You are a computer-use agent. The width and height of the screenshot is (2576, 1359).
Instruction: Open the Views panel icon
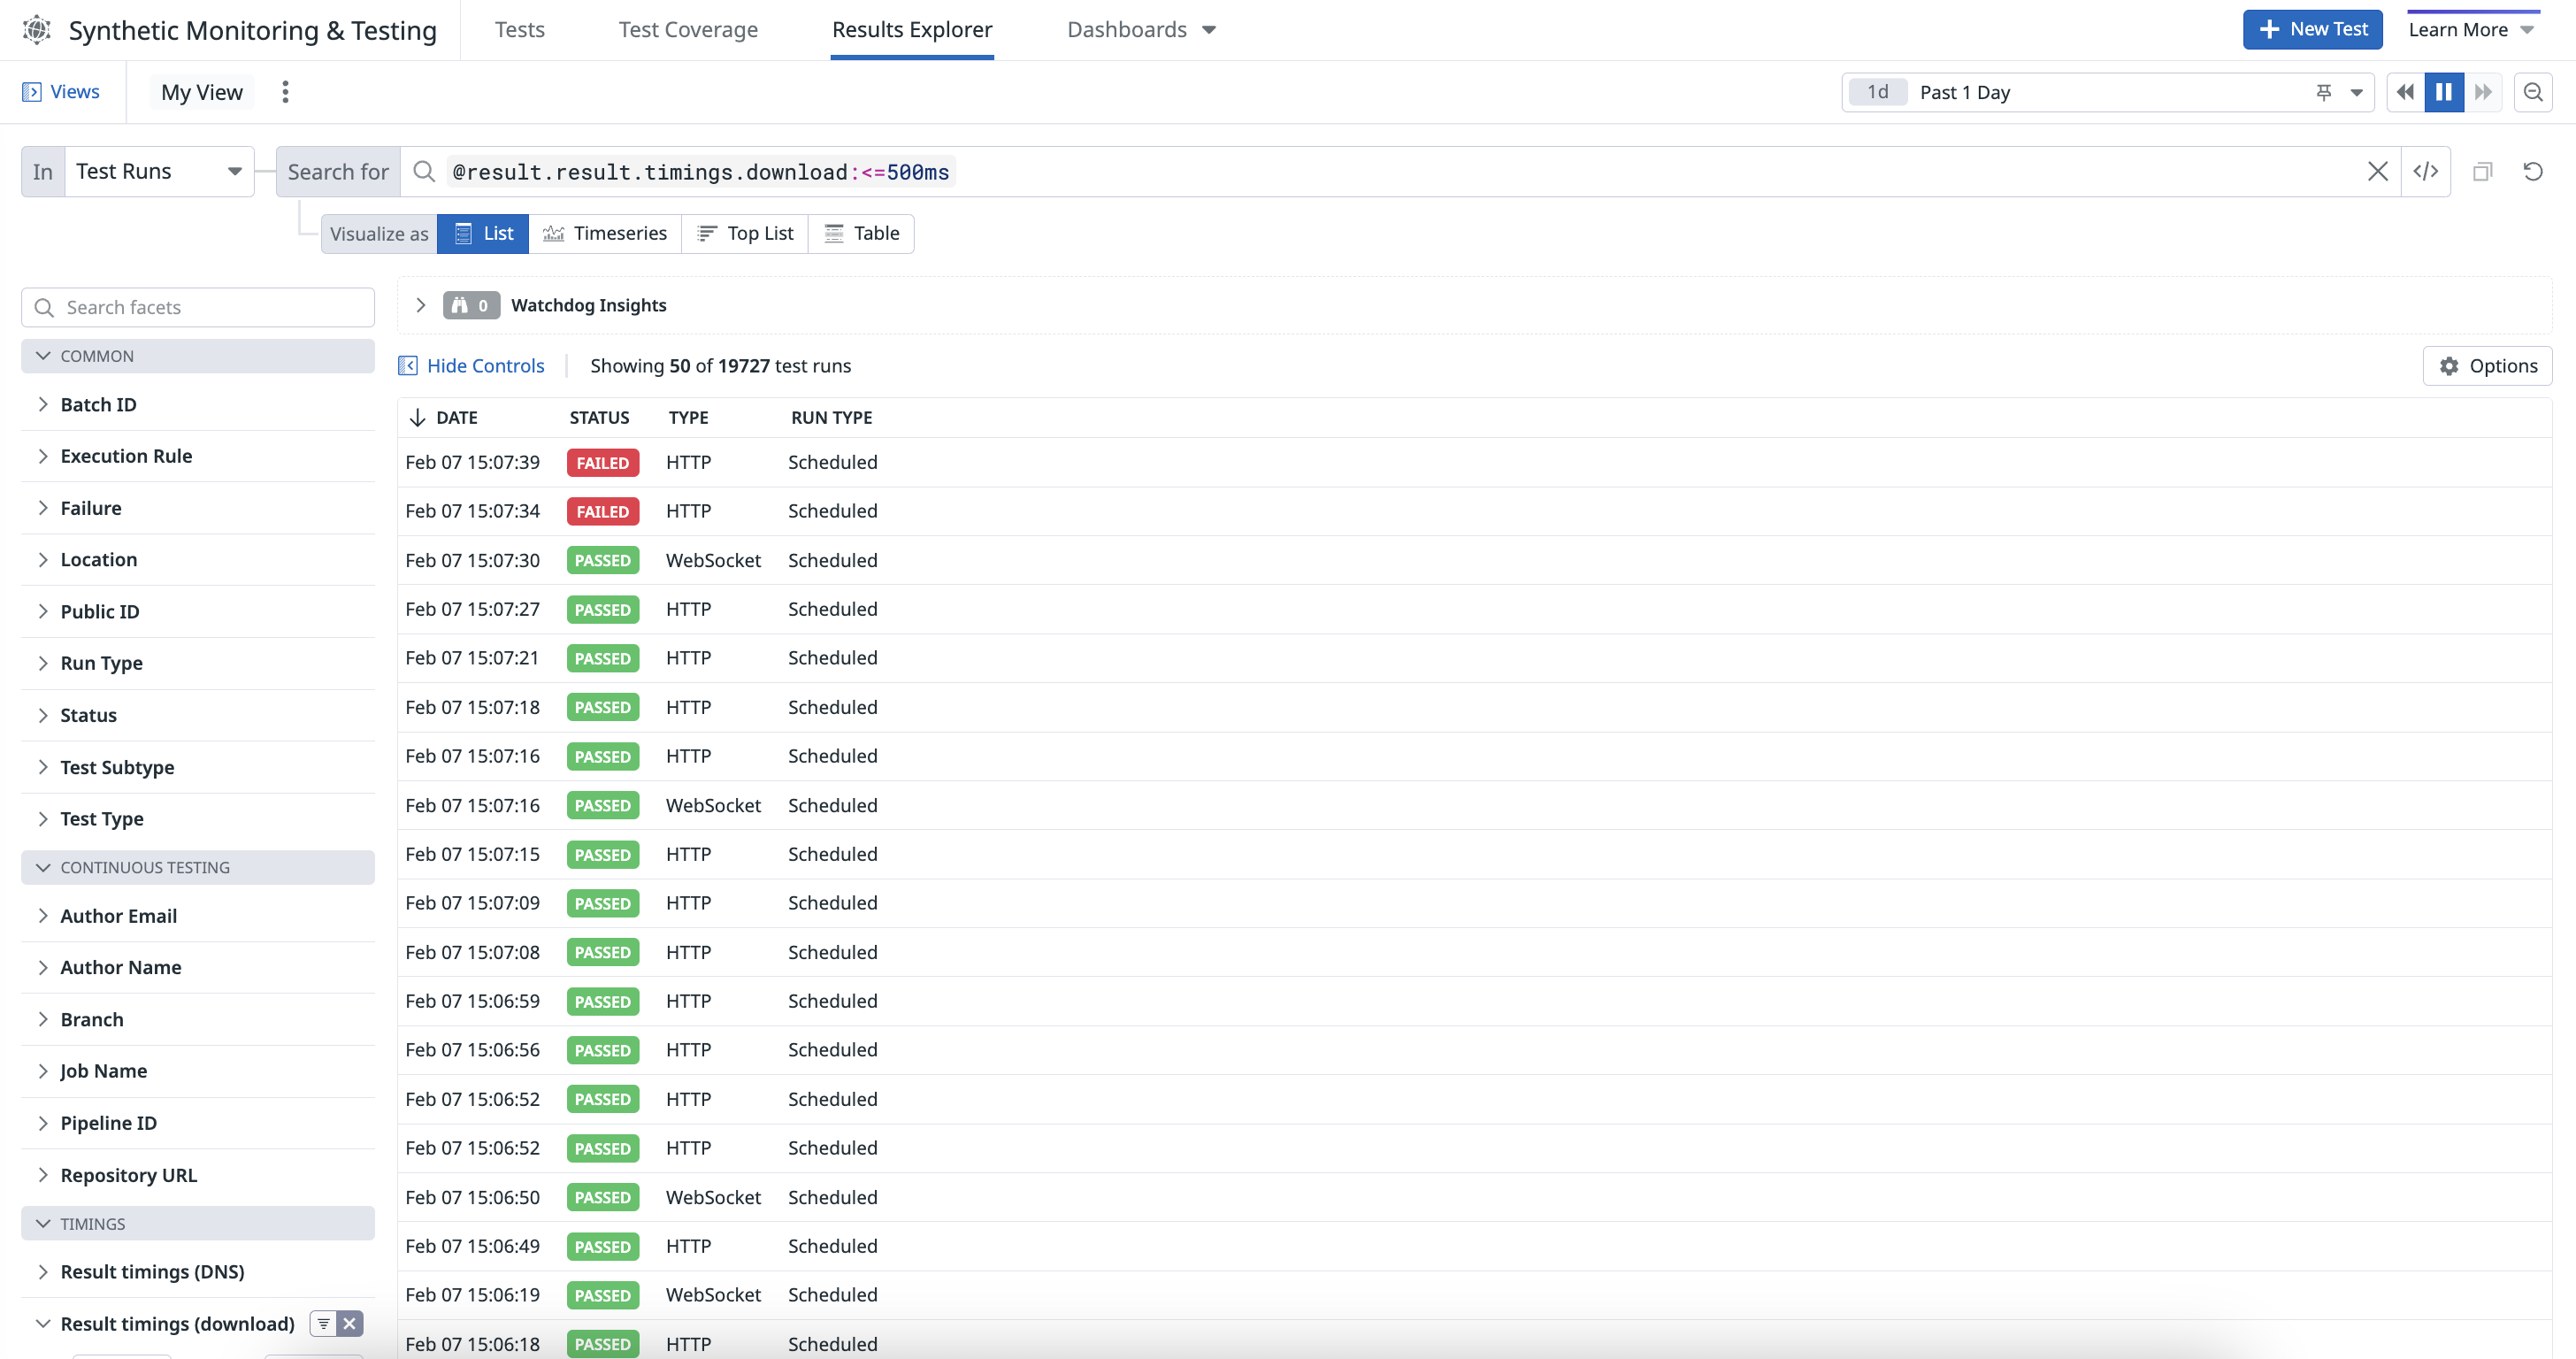click(x=32, y=92)
